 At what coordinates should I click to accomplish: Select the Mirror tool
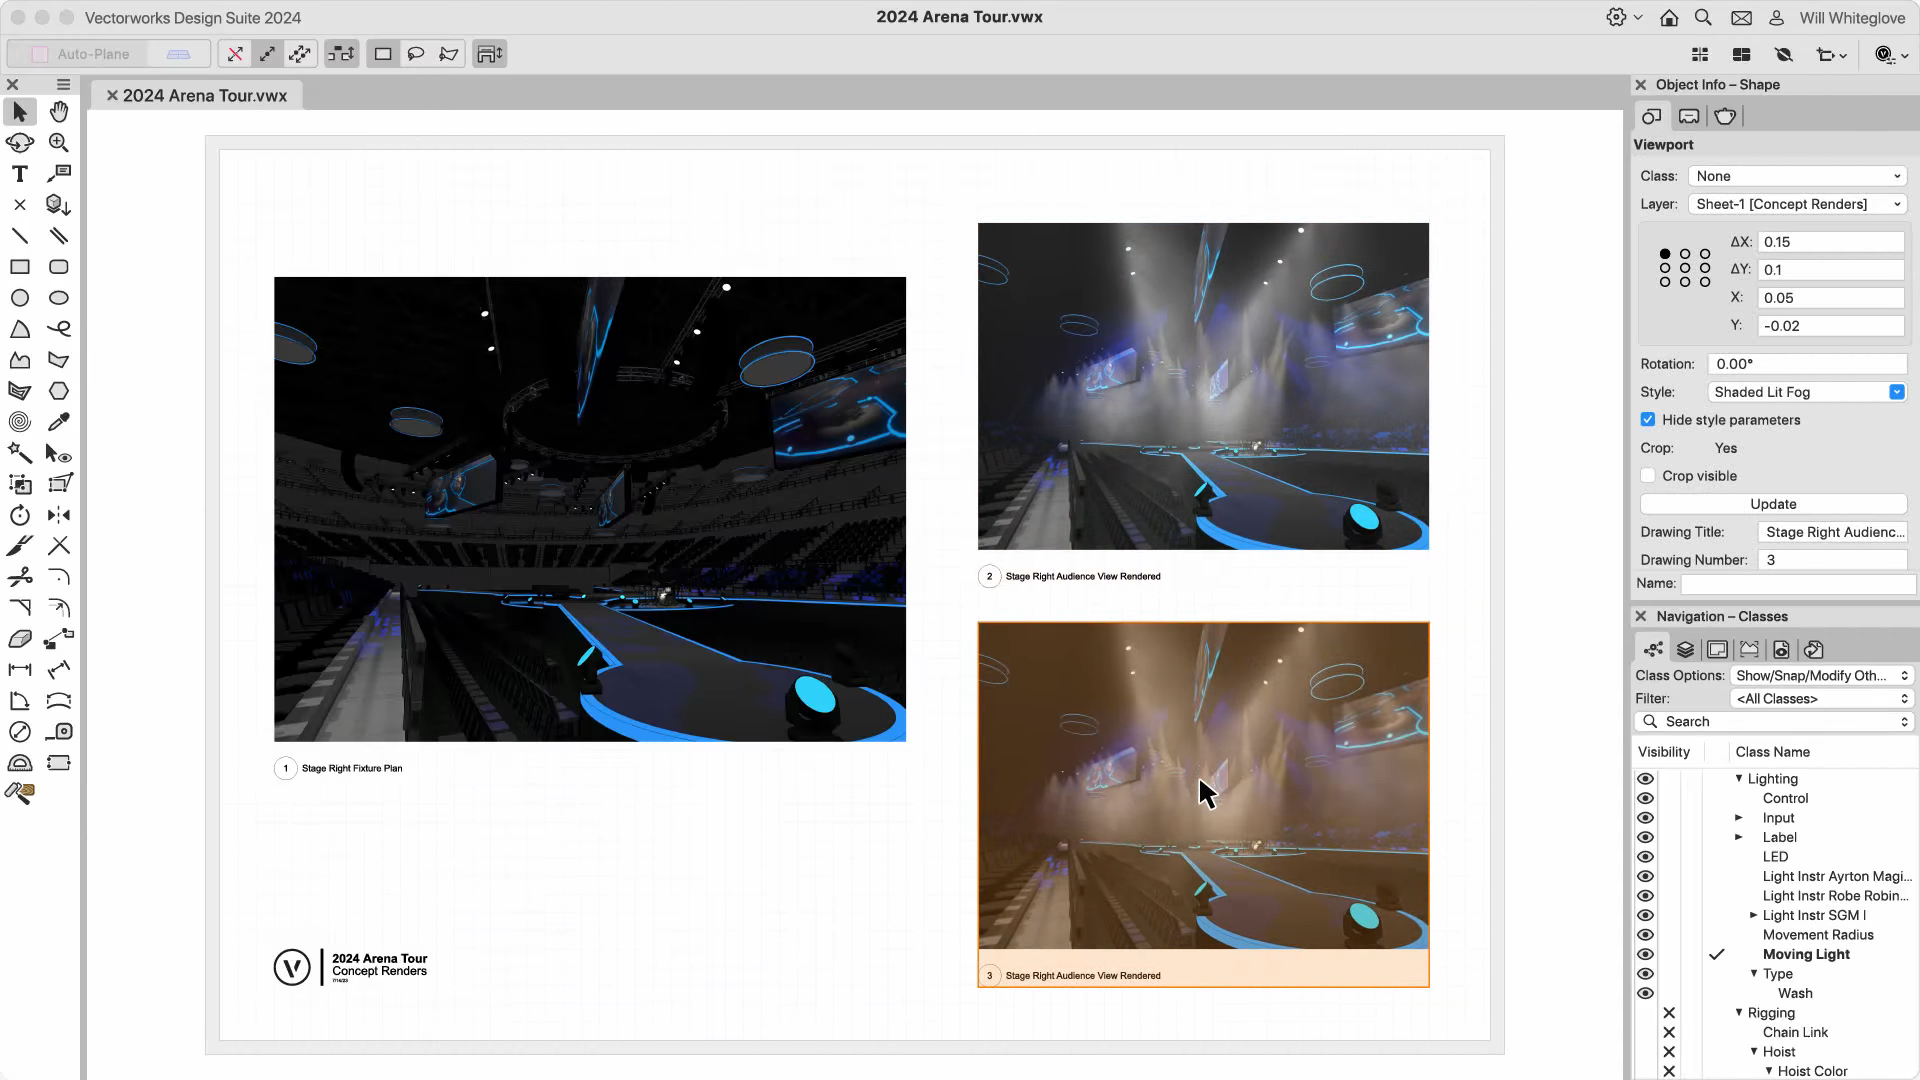point(59,515)
